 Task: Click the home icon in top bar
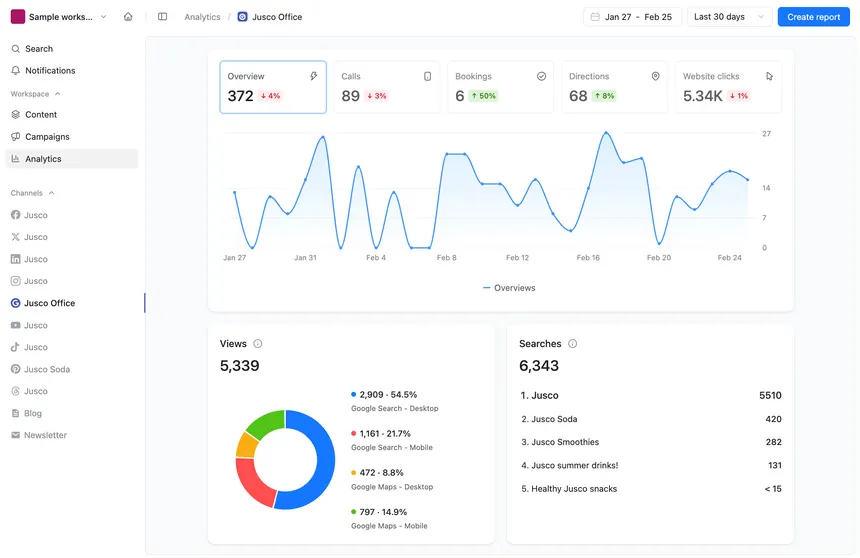128,17
